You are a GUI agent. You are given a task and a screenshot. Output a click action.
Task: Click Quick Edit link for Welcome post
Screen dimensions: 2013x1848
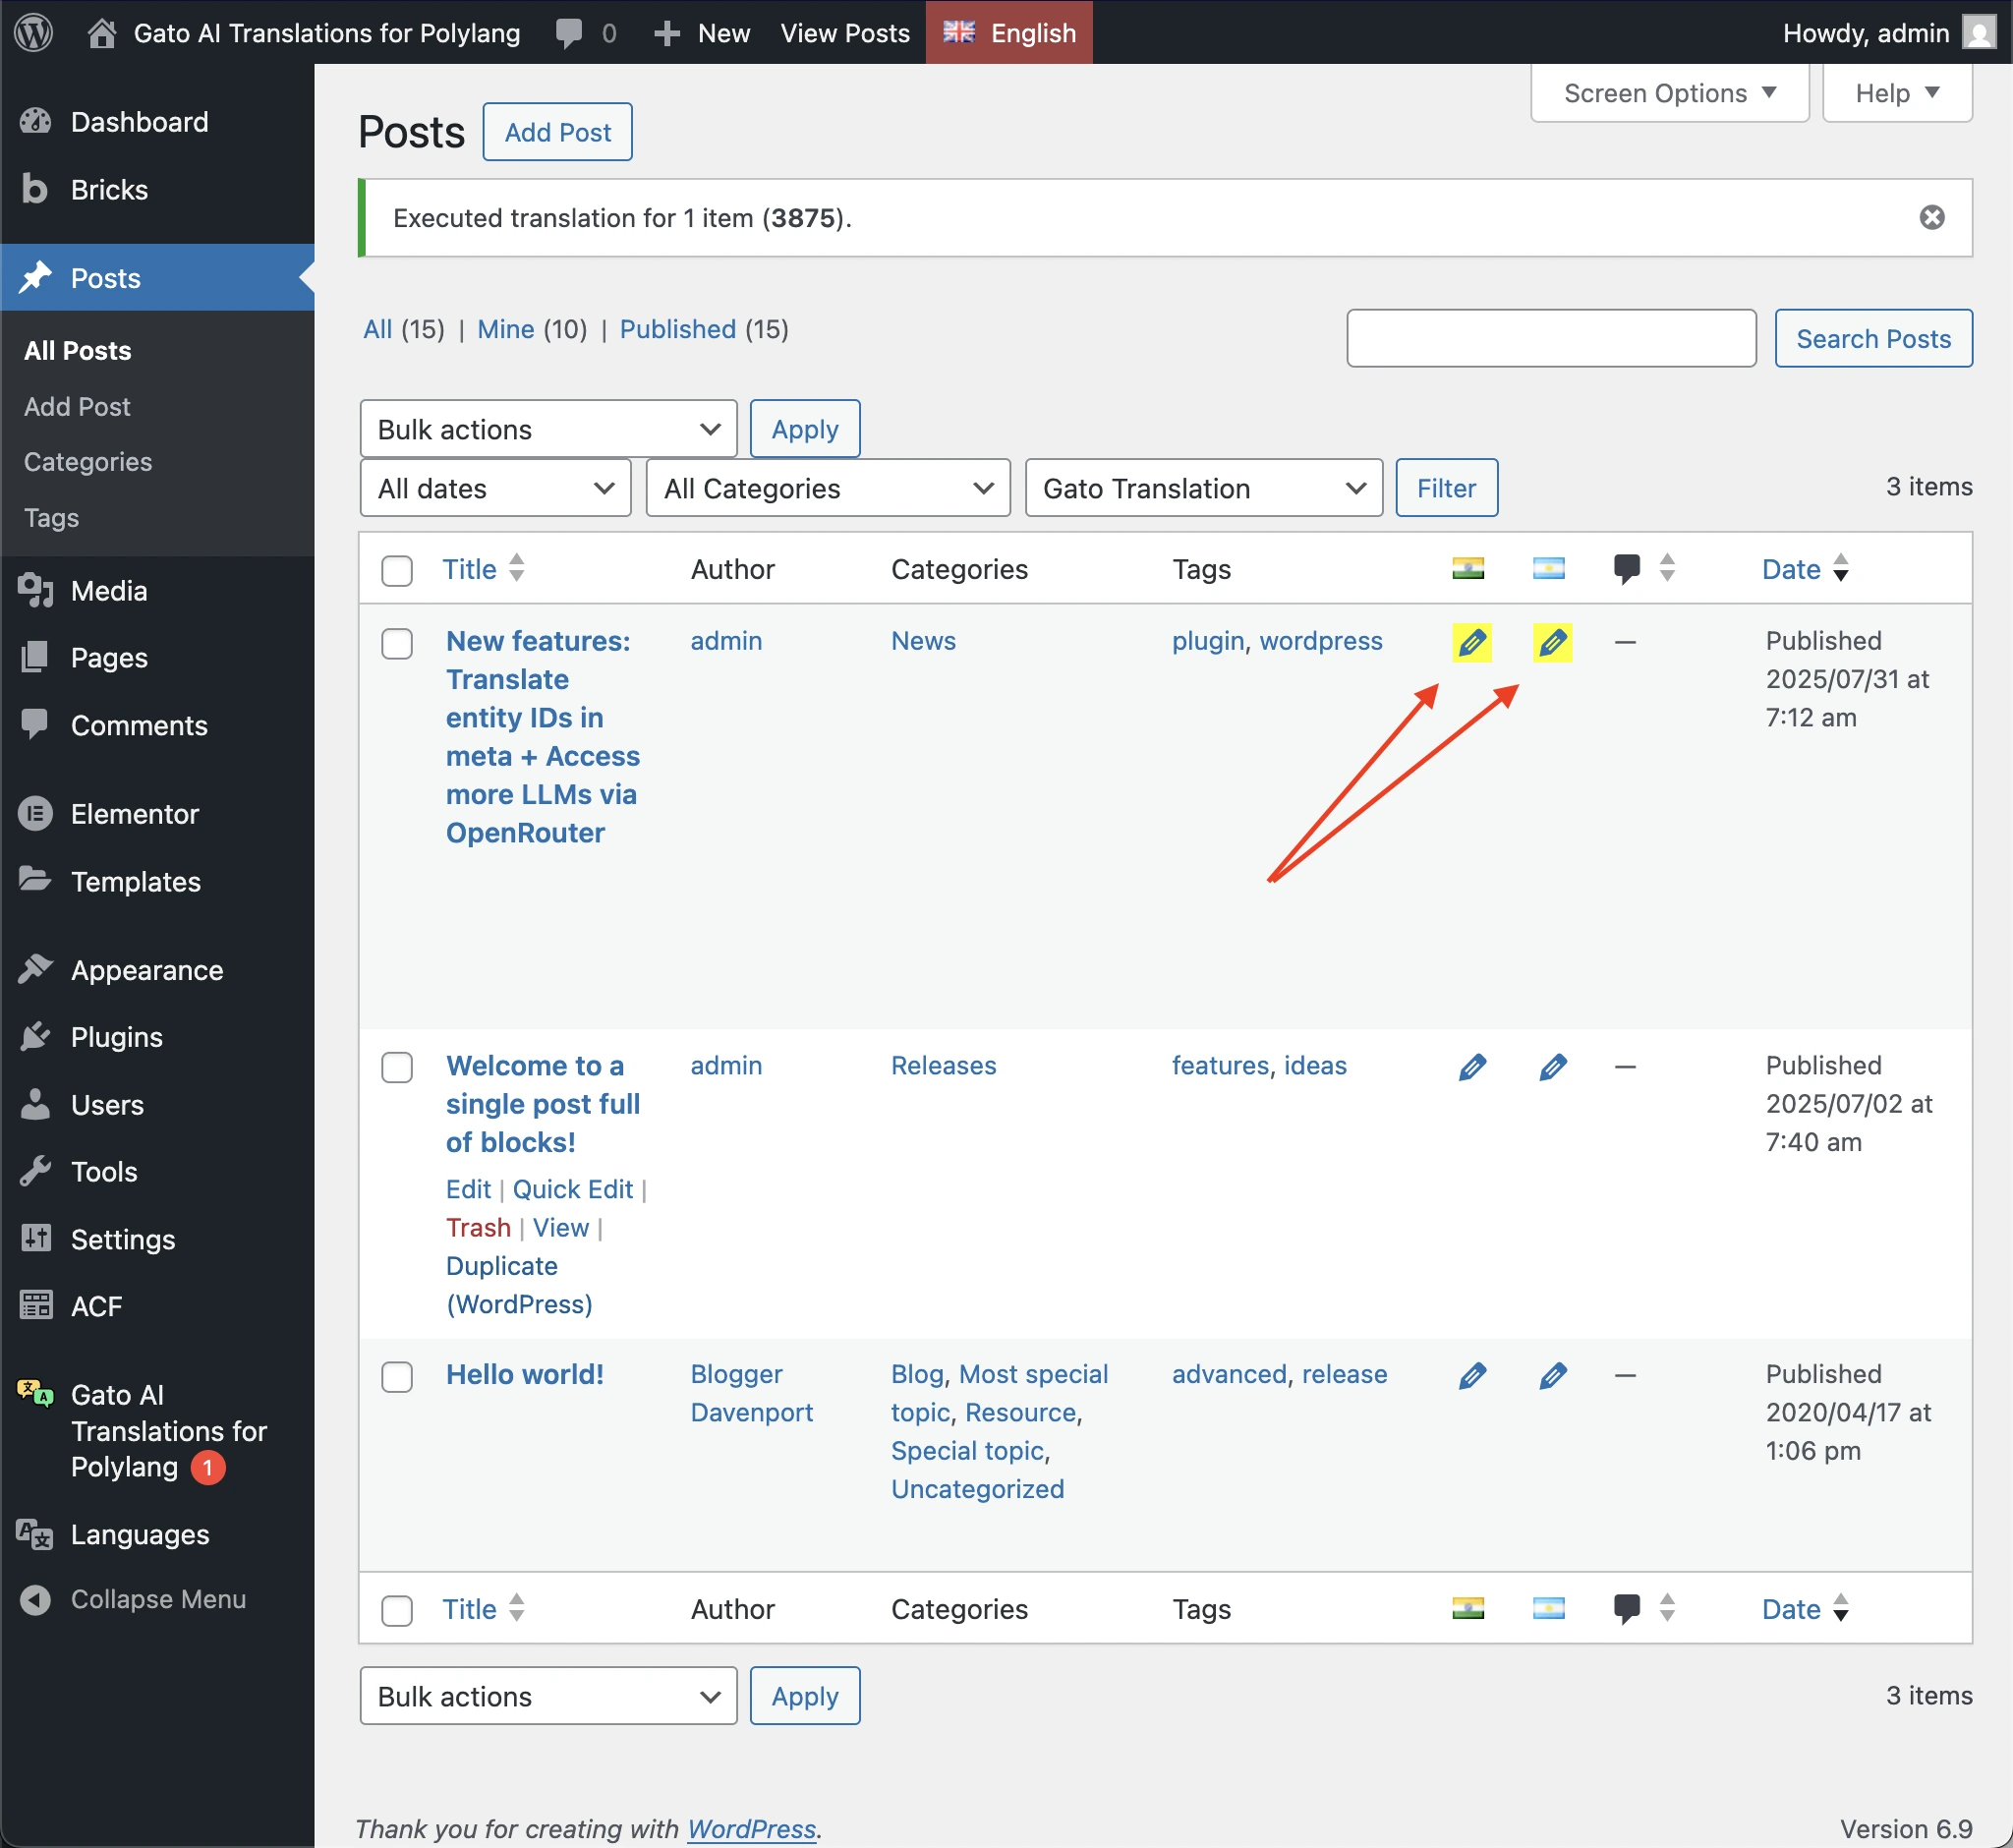click(572, 1189)
